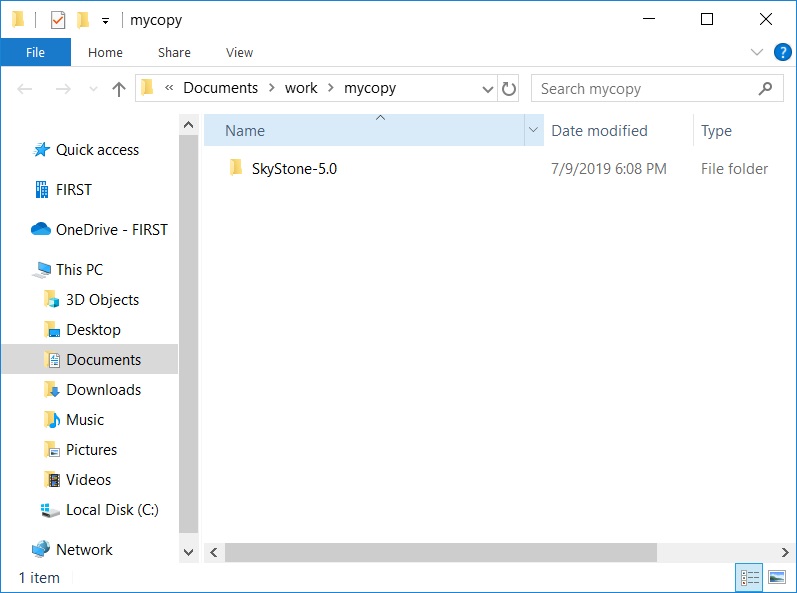This screenshot has width=797, height=593.
Task: Click the Properties checkmark icon in title bar
Action: 58,20
